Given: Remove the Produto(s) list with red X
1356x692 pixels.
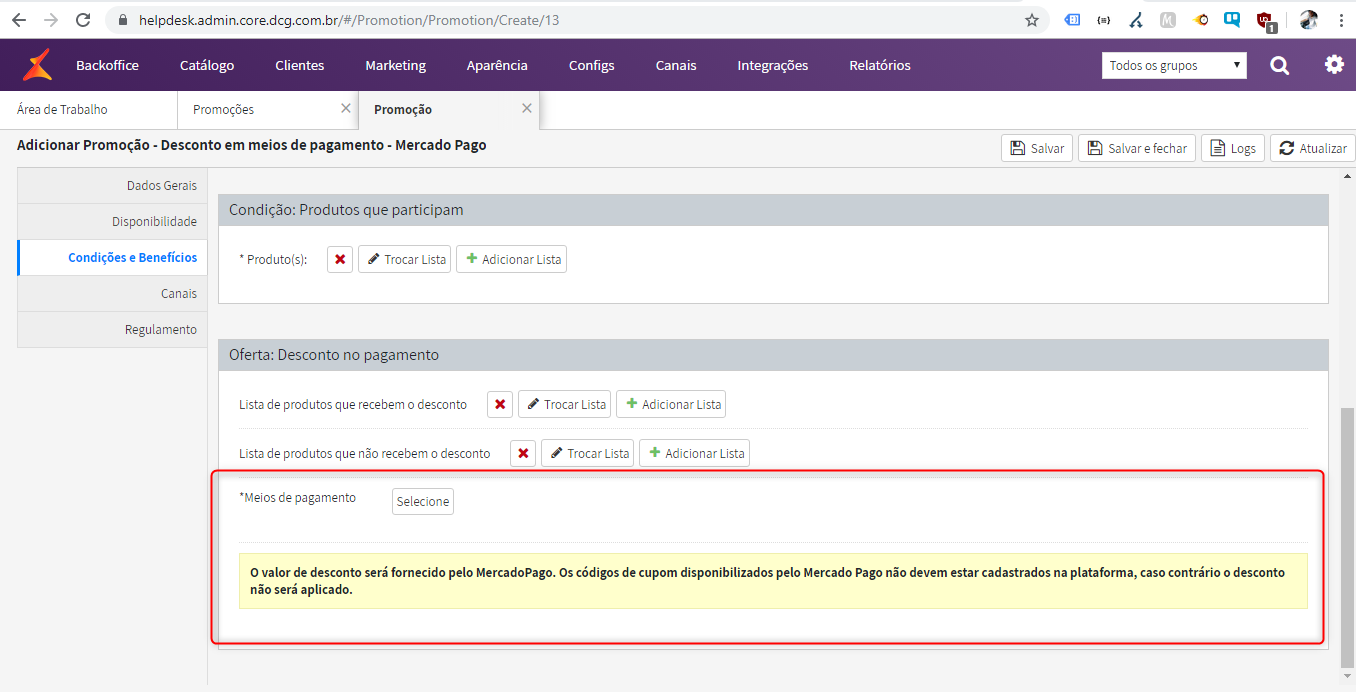Looking at the screenshot, I should pos(340,259).
